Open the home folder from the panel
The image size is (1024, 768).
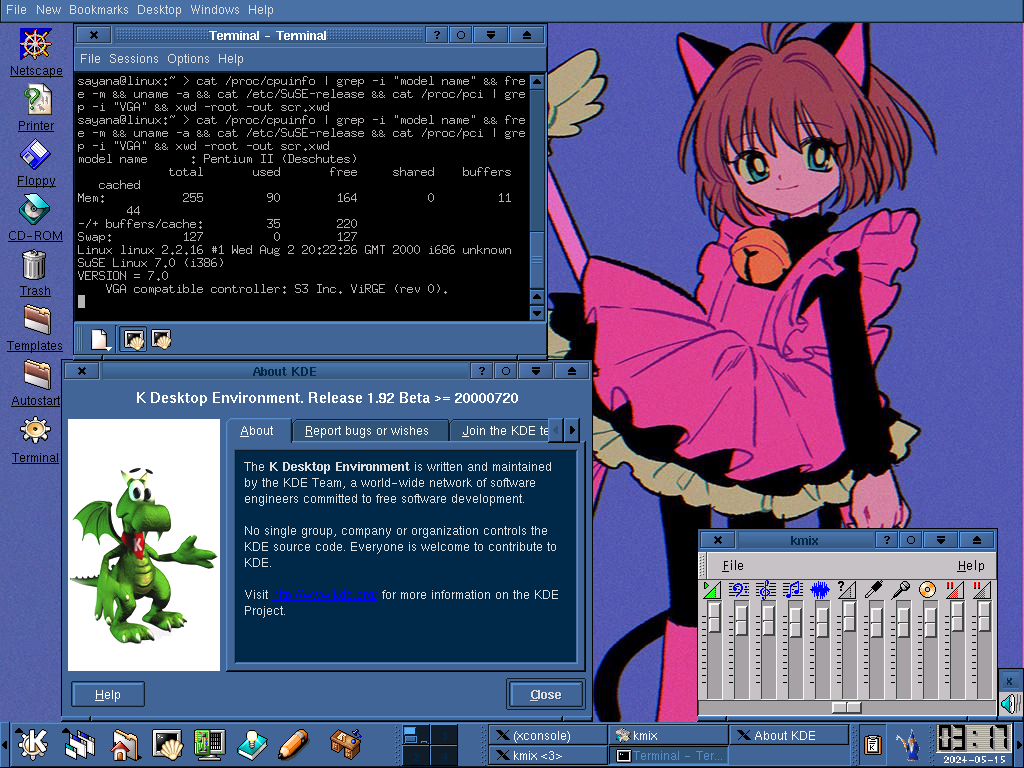[124, 744]
